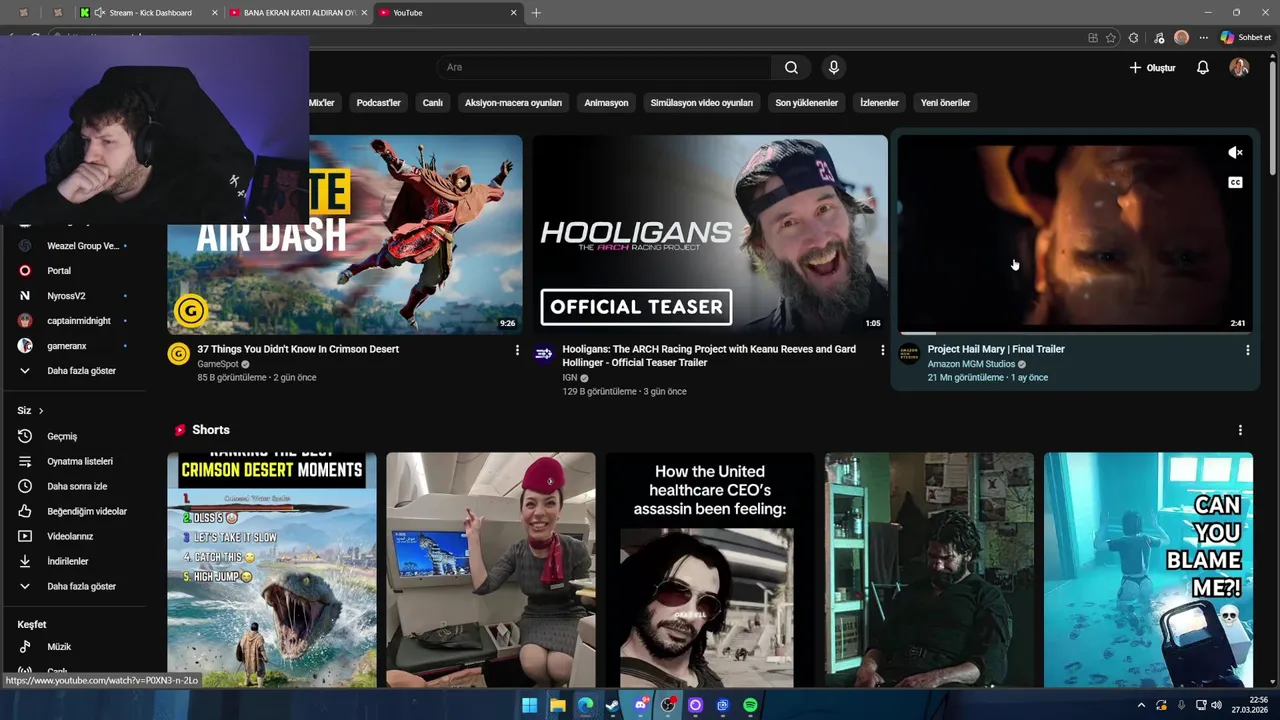Open the Crimson Desert Moments short
The width and height of the screenshot is (1280, 720).
tap(272, 570)
